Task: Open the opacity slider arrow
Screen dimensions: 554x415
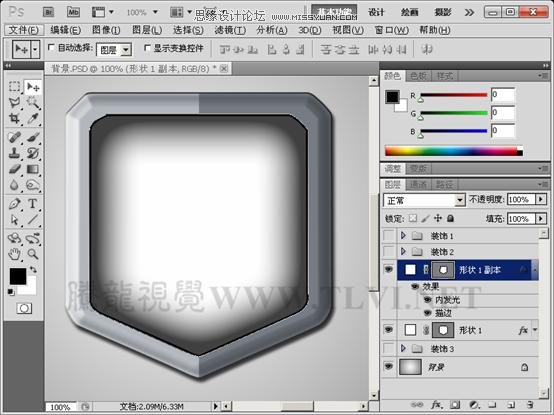Action: tap(541, 200)
